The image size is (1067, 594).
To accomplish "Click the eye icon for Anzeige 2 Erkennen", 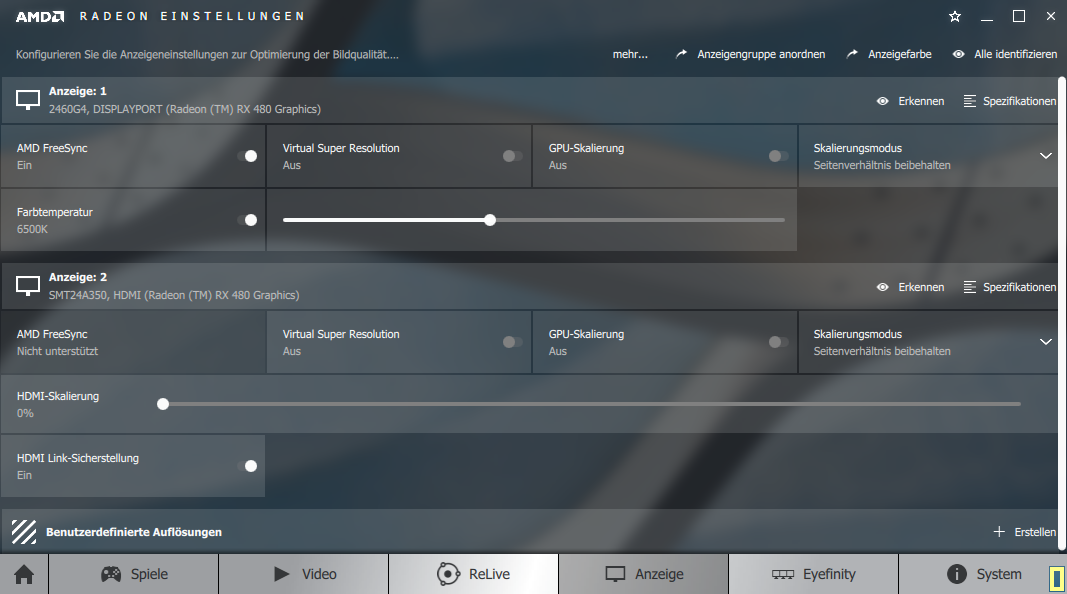I will (883, 287).
